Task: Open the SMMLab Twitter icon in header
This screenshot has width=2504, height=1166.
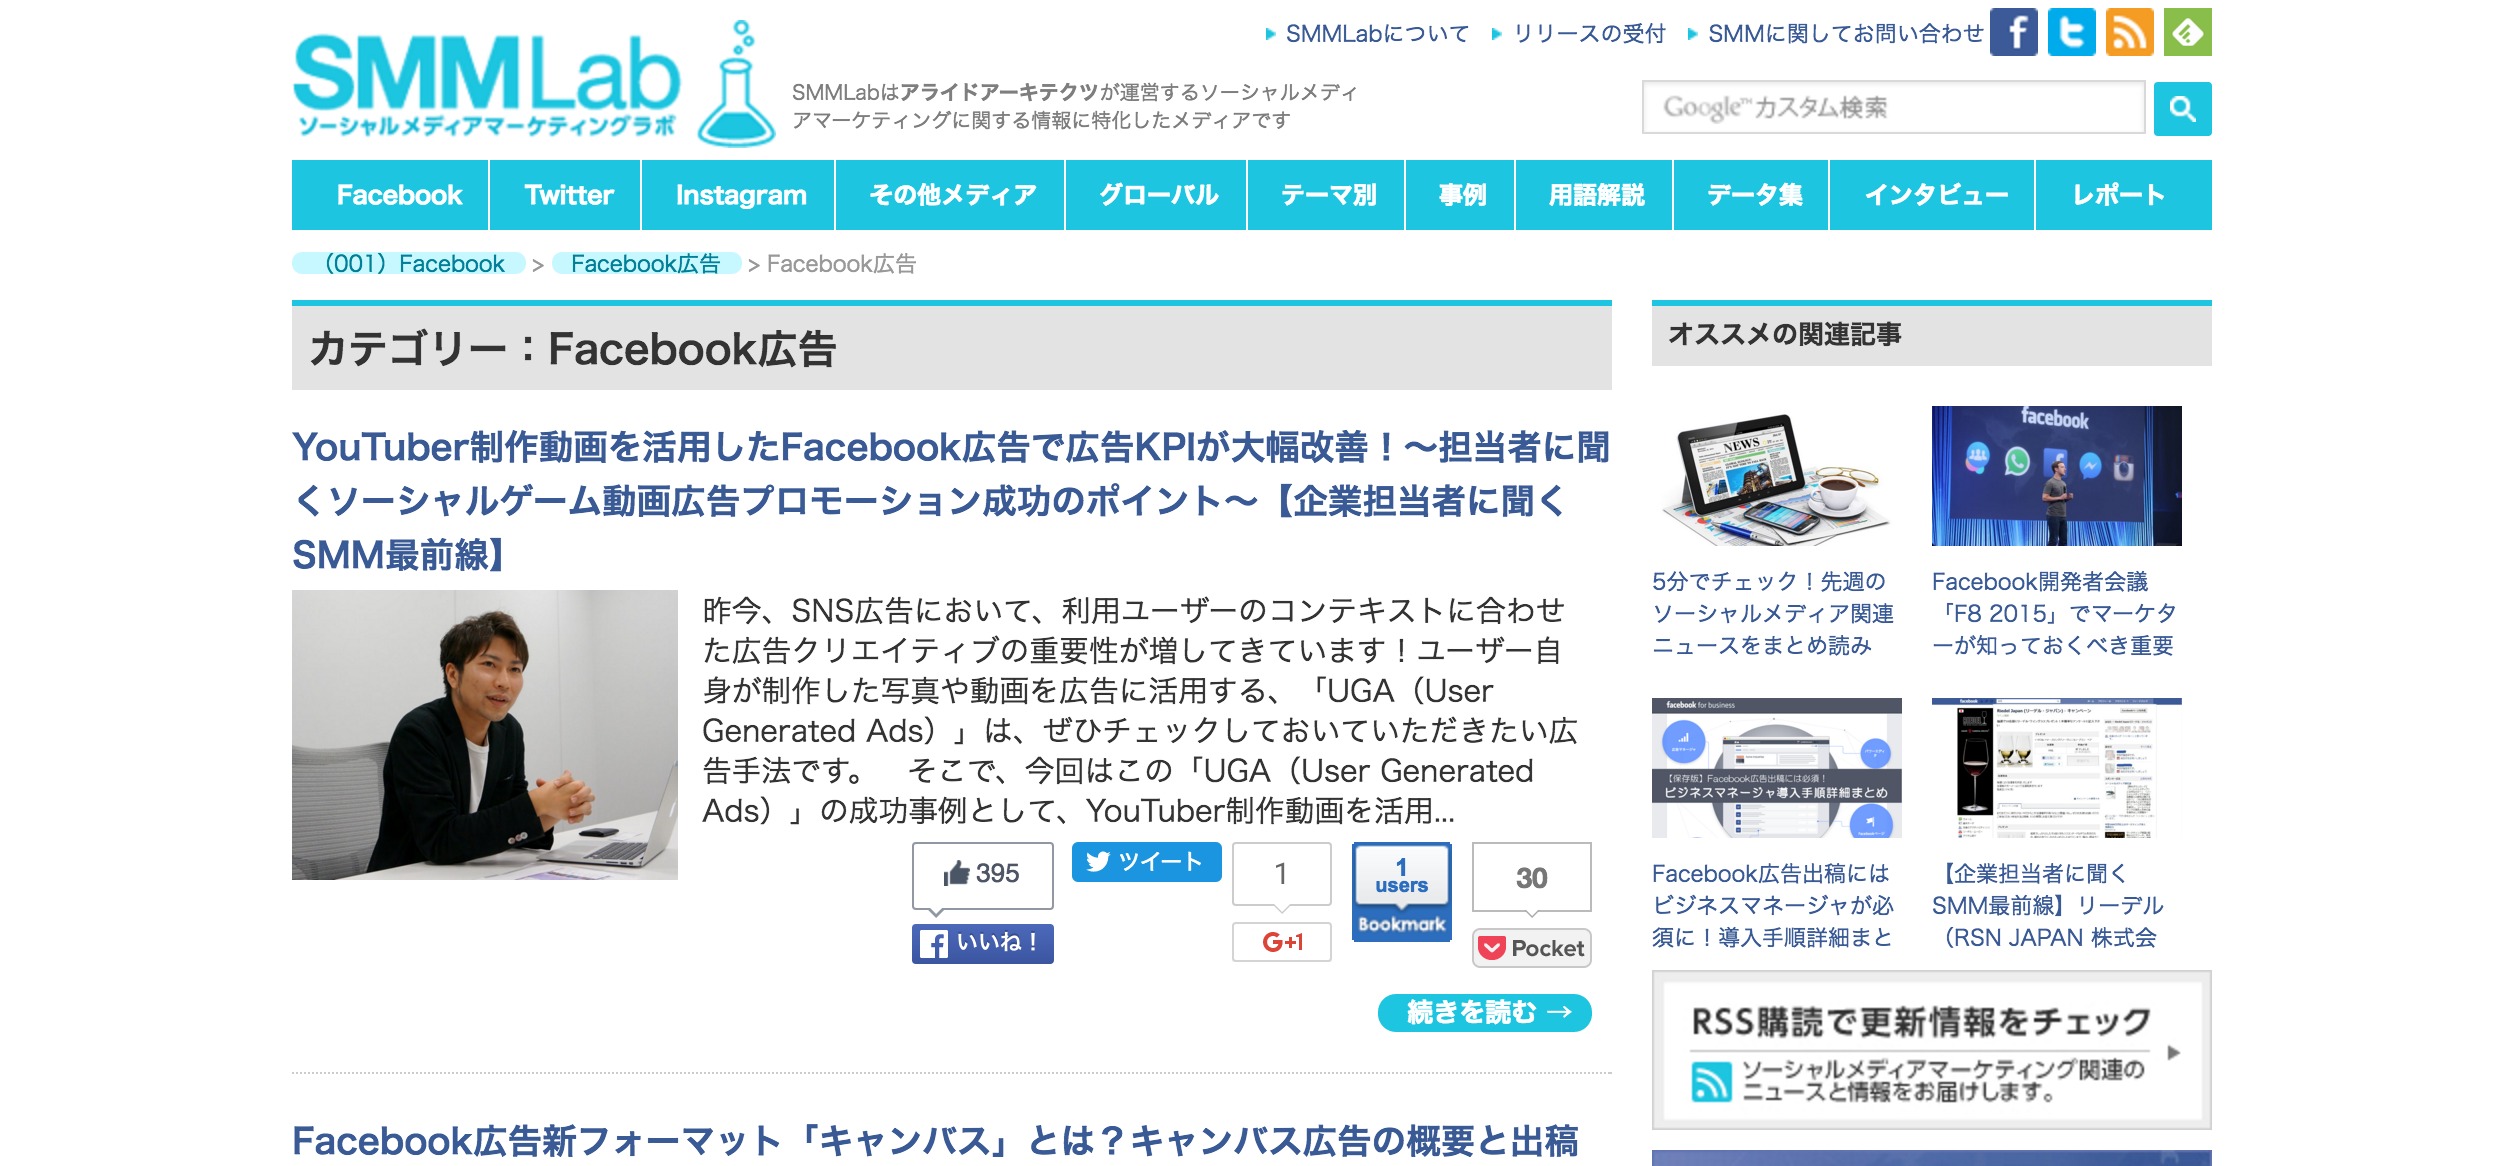Action: (x=2072, y=33)
